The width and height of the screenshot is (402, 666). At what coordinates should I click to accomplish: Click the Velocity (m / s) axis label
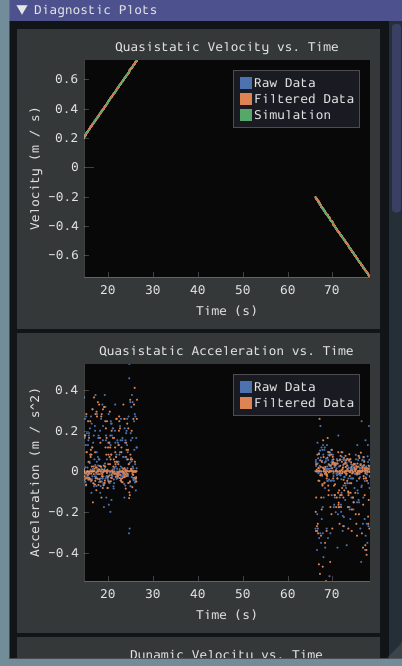click(35, 169)
